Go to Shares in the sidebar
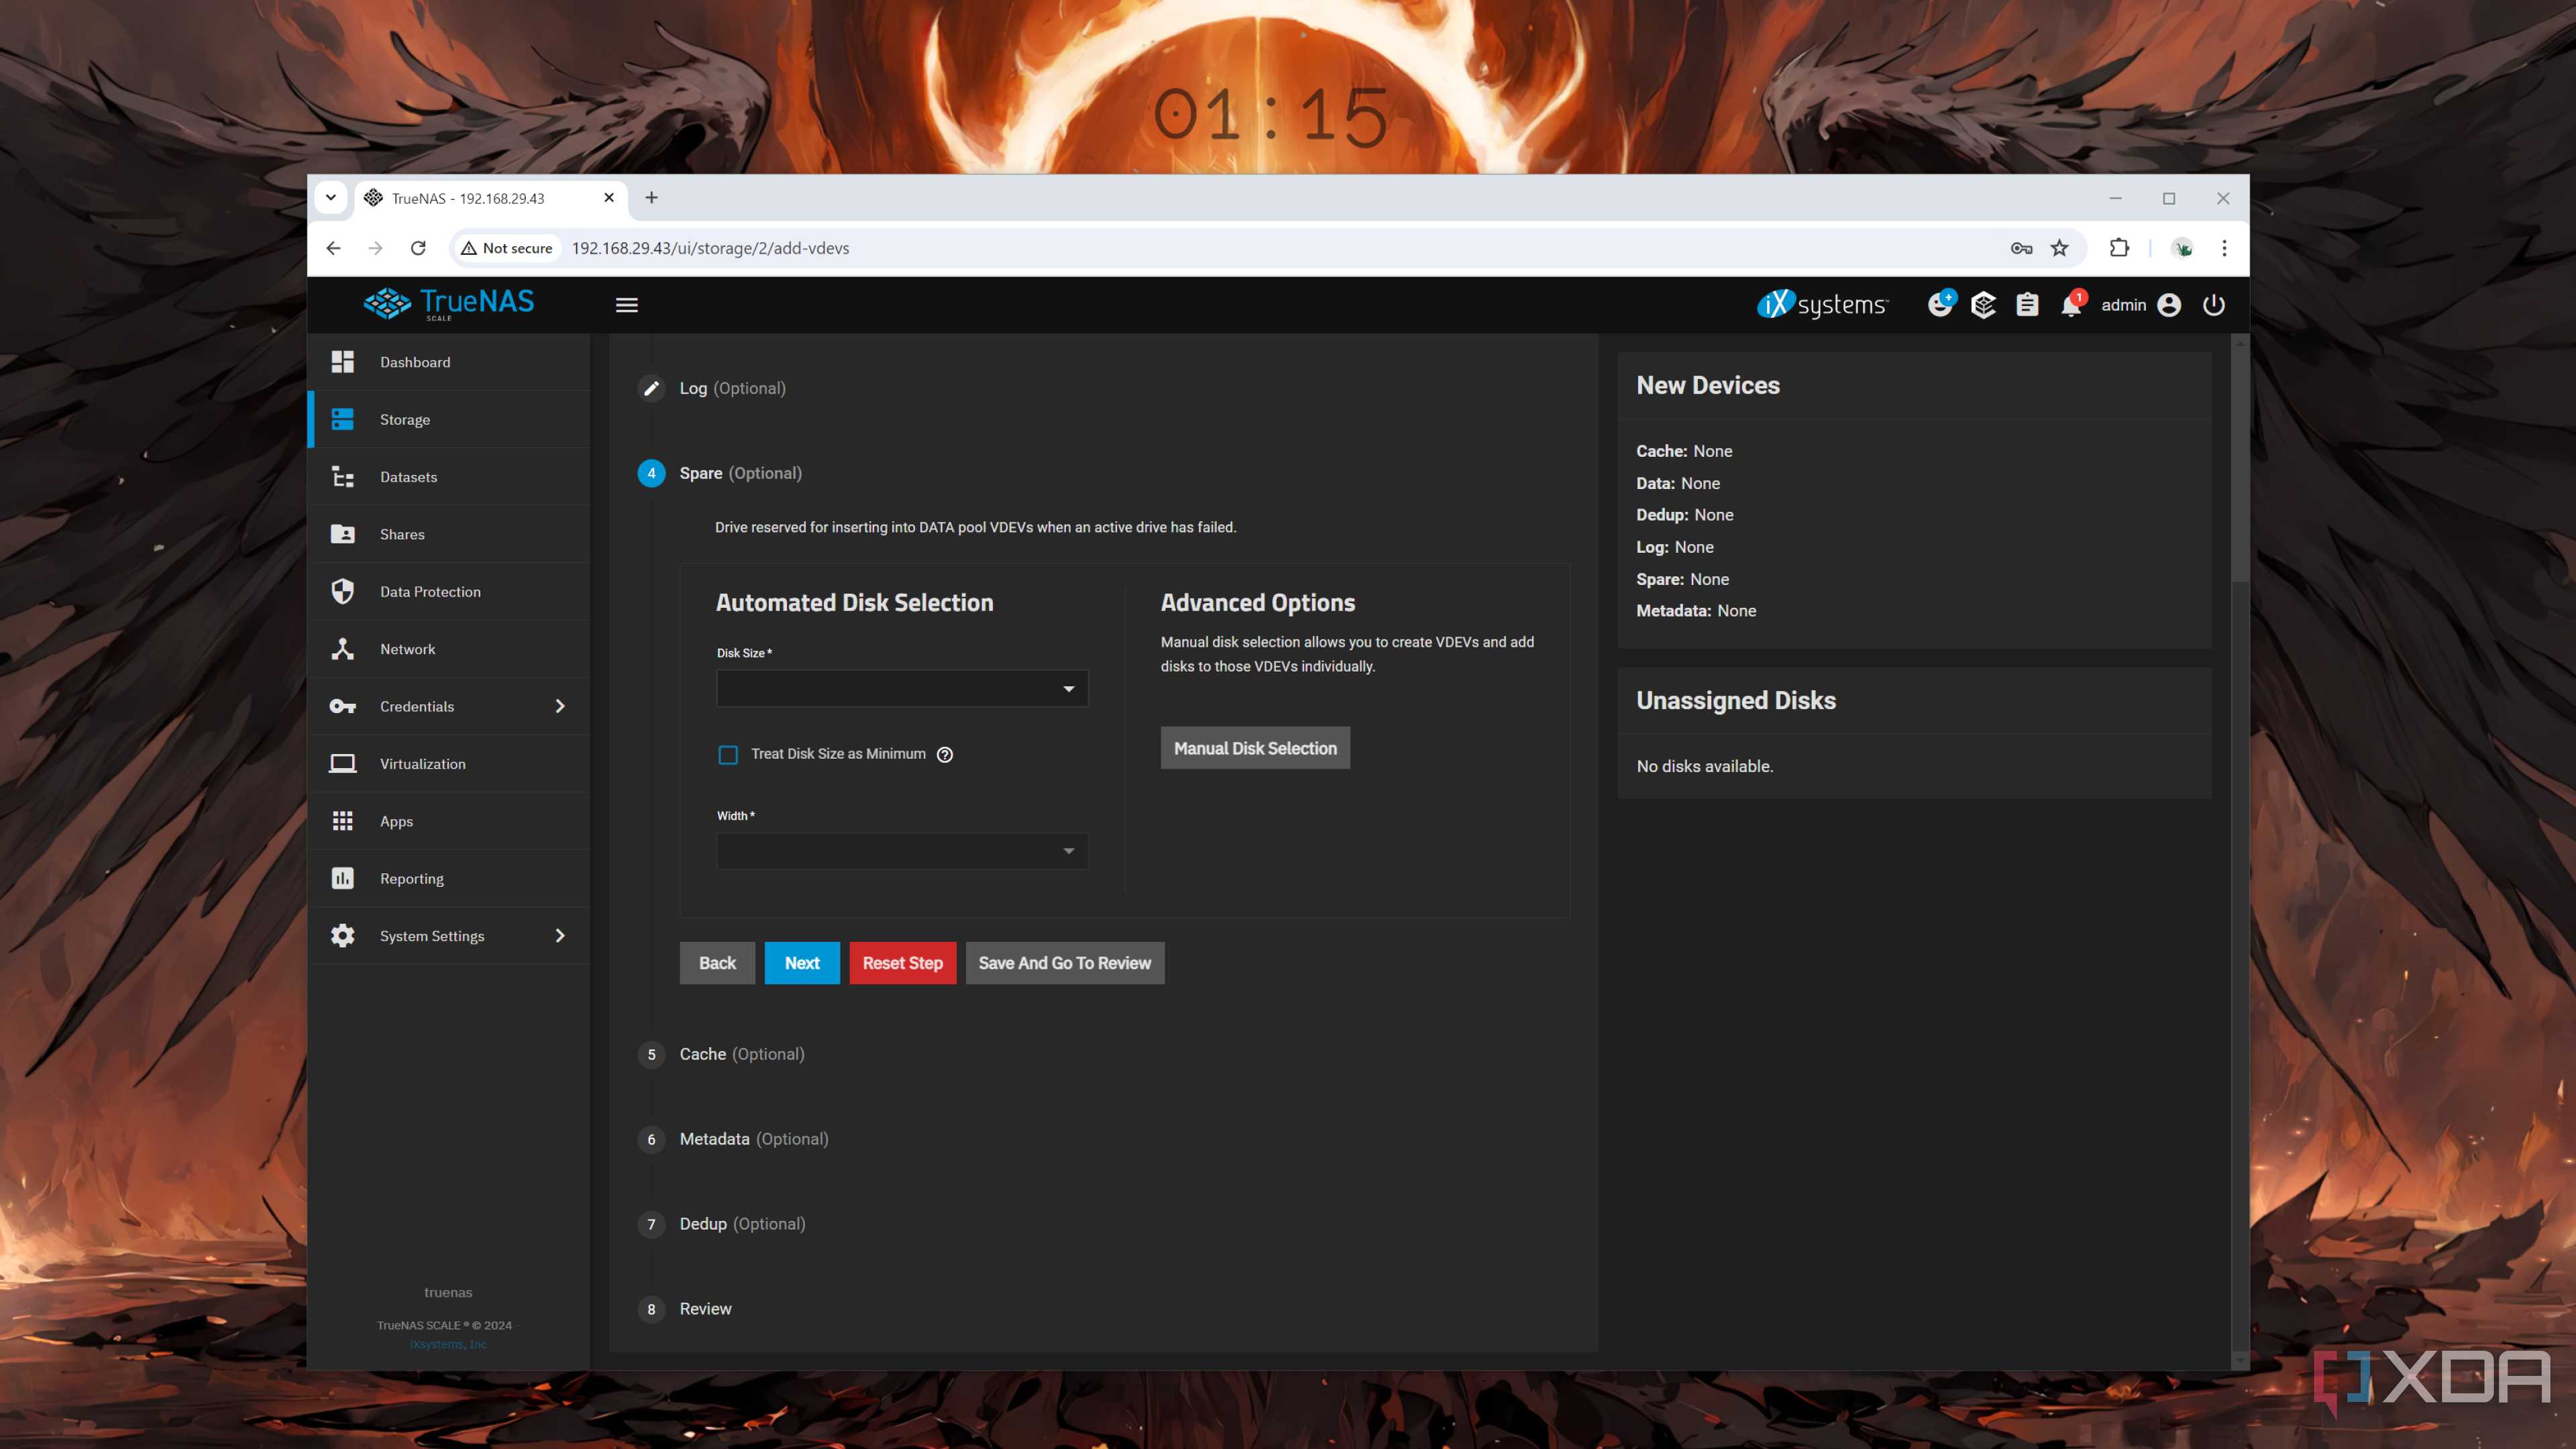Viewport: 2576px width, 1449px height. 449,534
